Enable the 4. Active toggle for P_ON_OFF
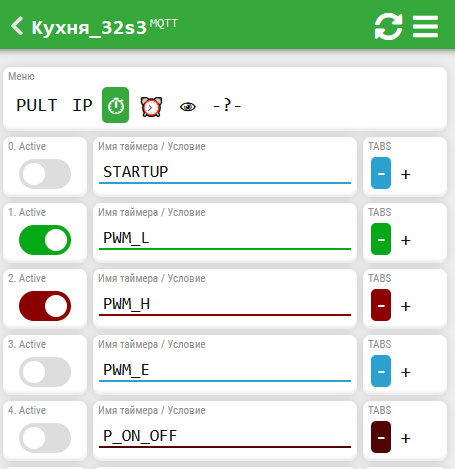The image size is (455, 469). (x=45, y=438)
